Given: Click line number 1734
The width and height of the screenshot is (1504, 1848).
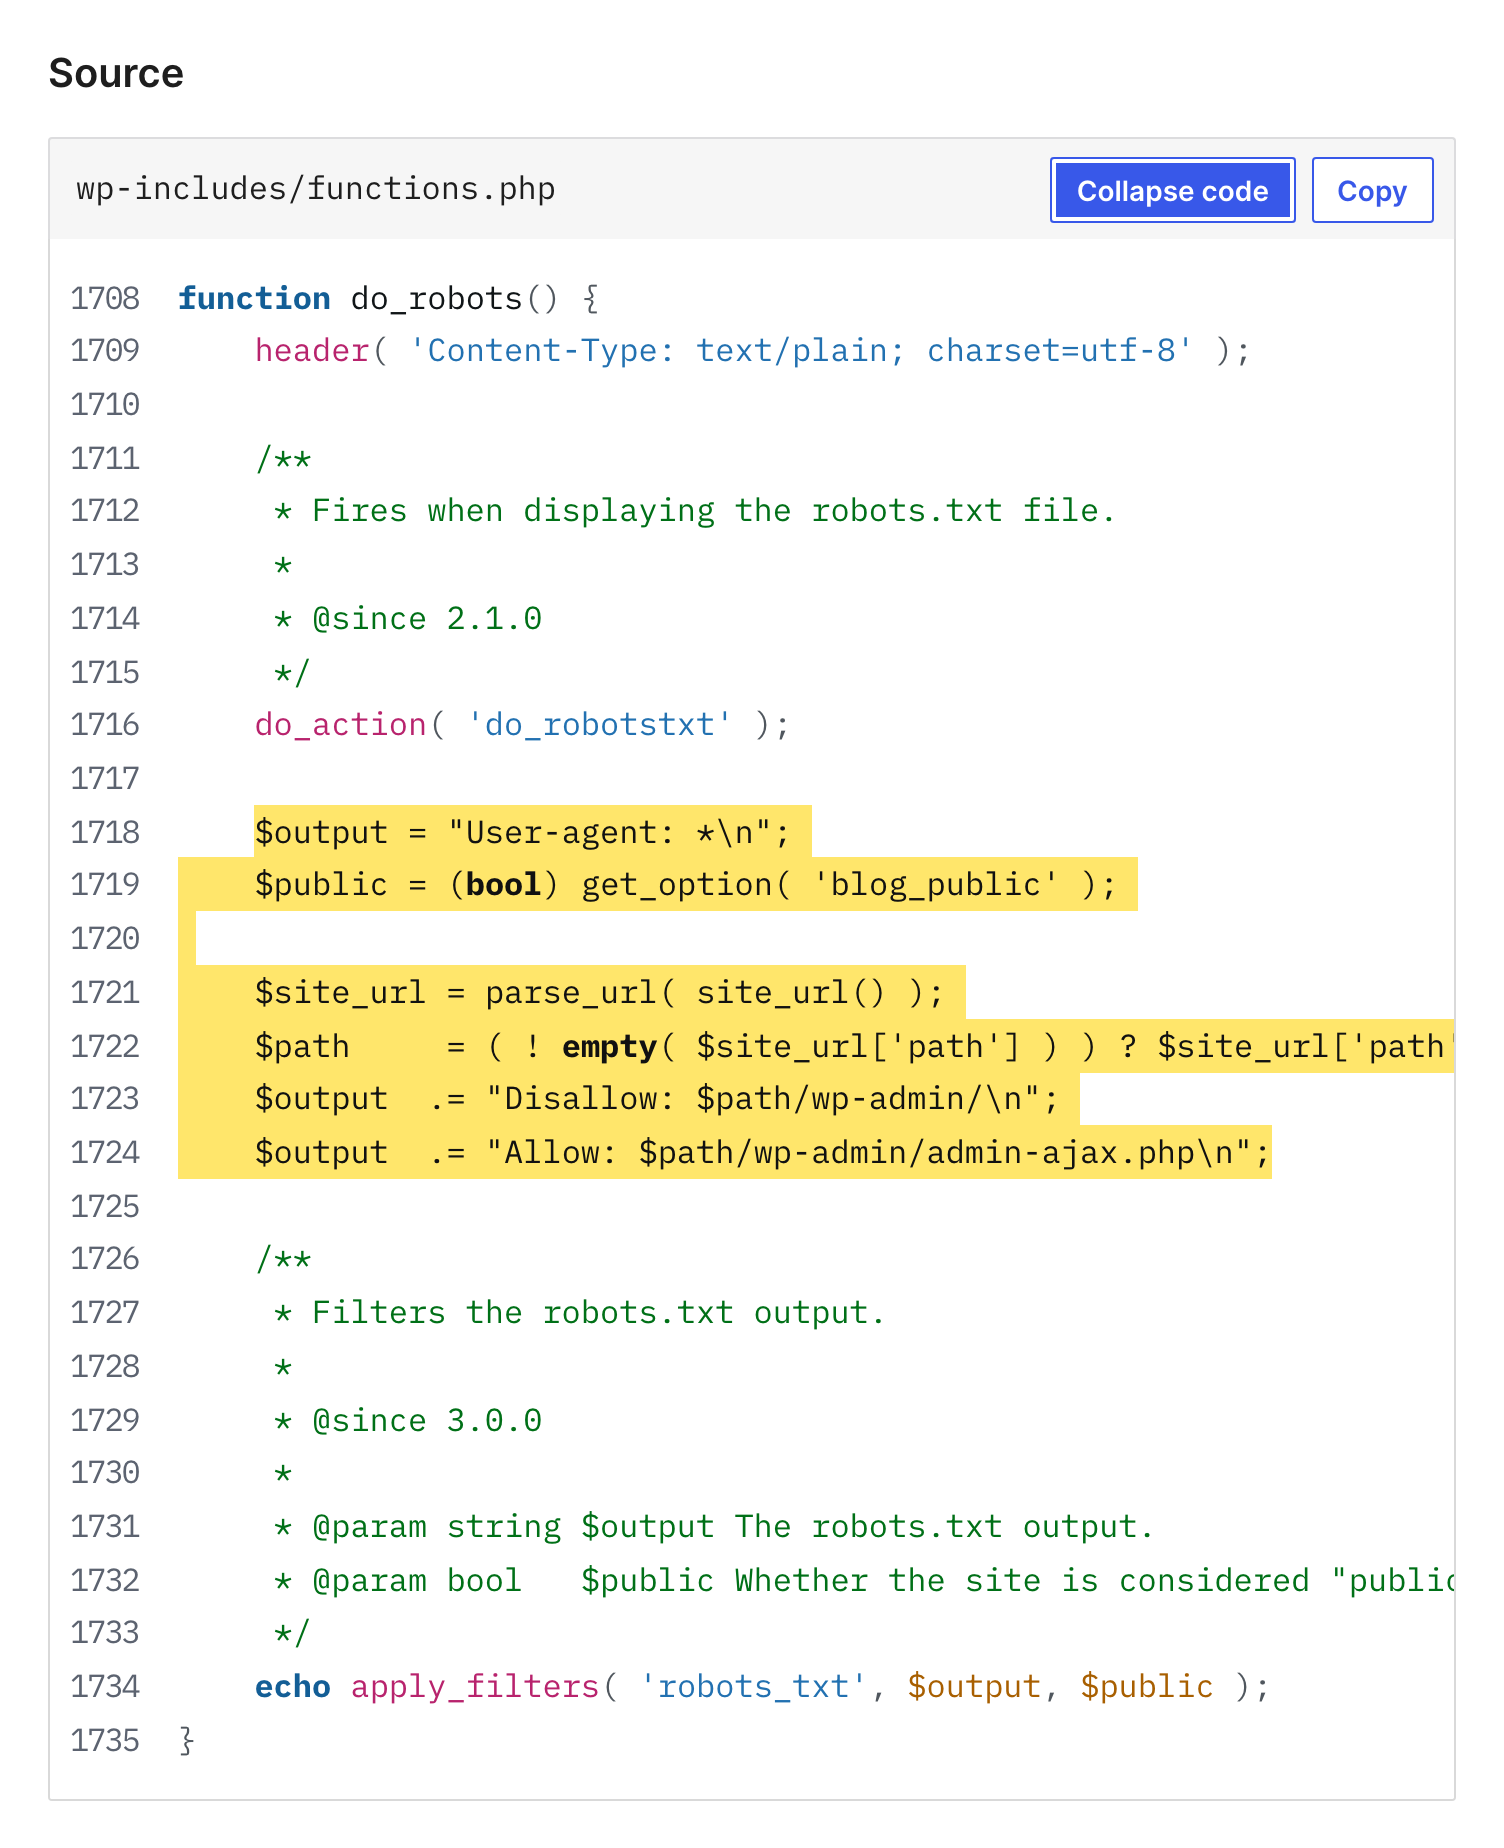Looking at the screenshot, I should click(105, 1686).
